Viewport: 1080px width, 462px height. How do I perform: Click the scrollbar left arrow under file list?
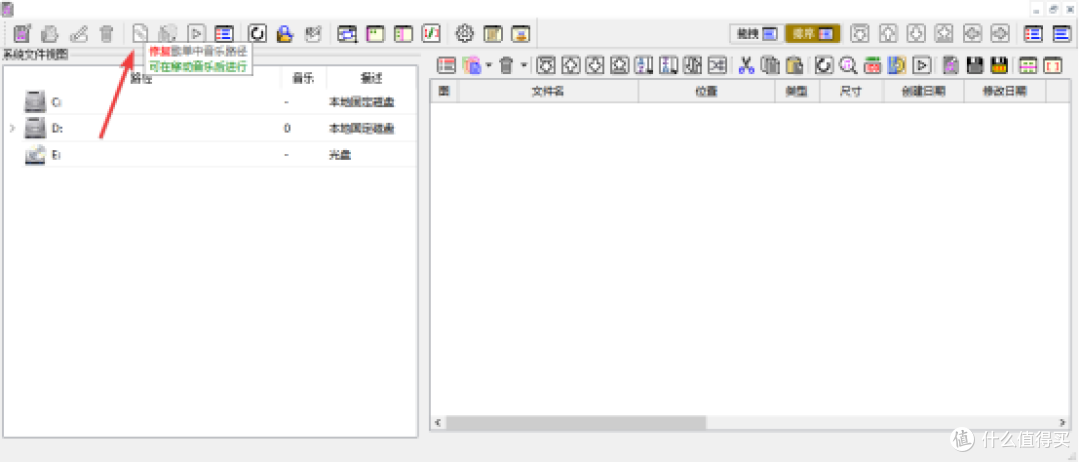coord(437,422)
